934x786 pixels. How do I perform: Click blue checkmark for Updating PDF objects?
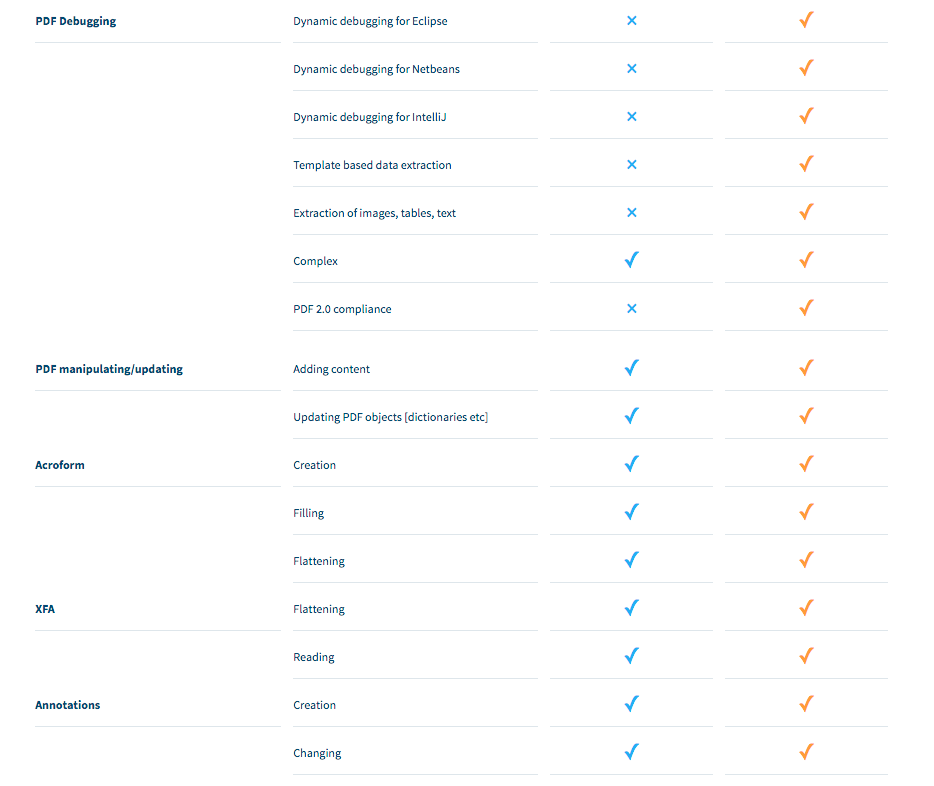tap(631, 416)
